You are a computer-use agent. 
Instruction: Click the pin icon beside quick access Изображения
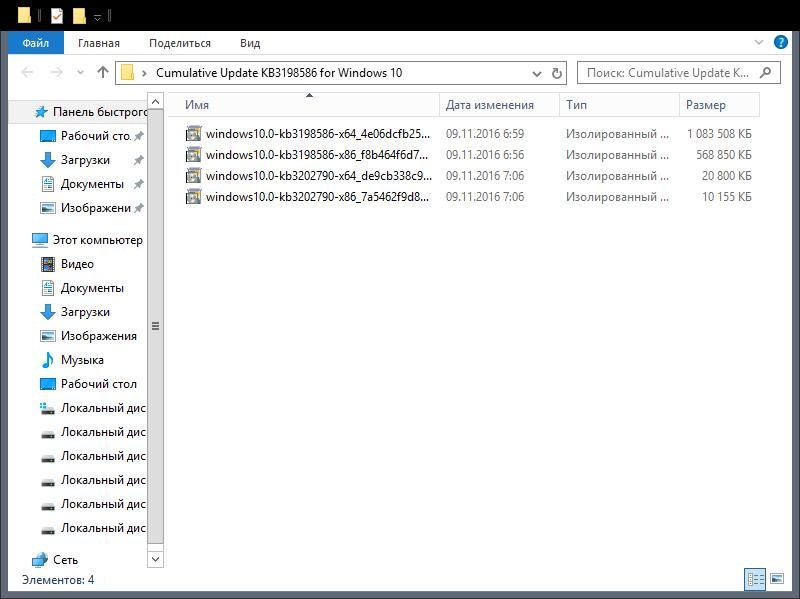138,208
